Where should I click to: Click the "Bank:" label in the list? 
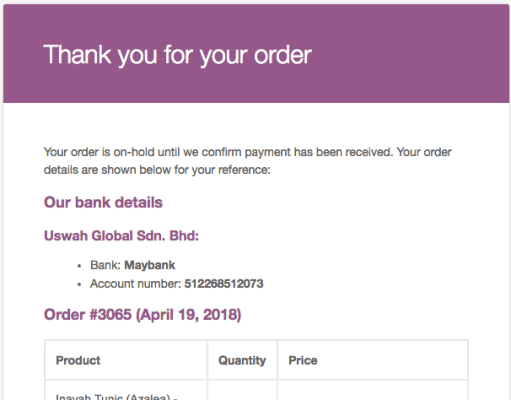[105, 265]
